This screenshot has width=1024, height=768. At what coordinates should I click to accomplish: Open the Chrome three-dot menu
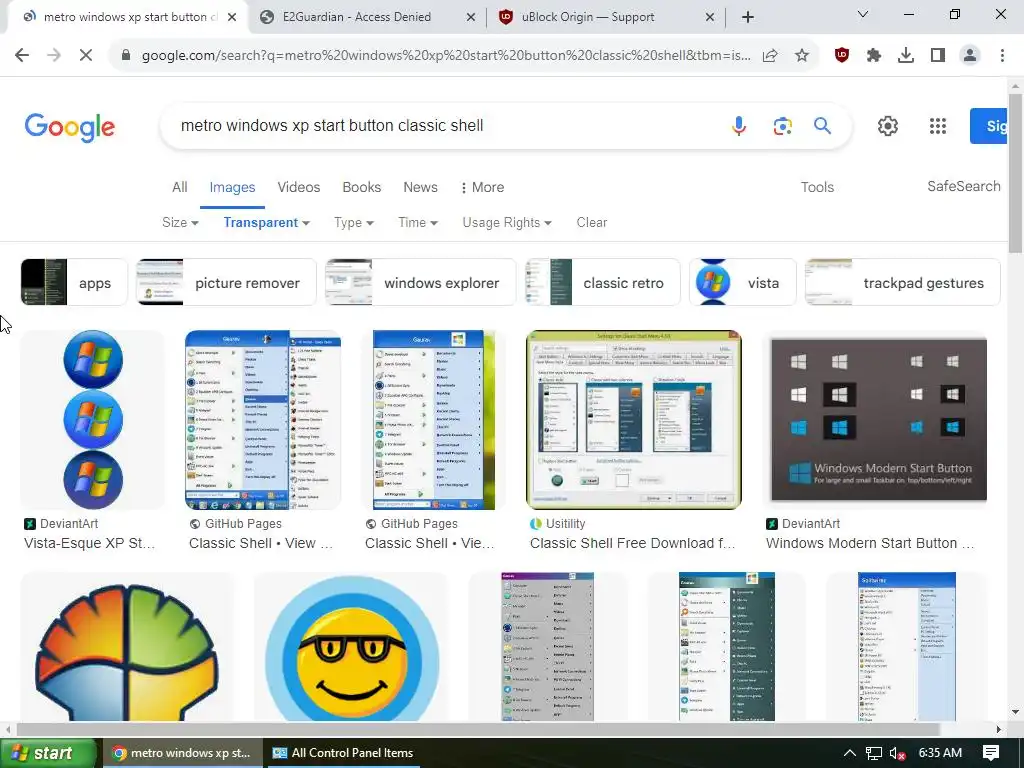[1002, 56]
